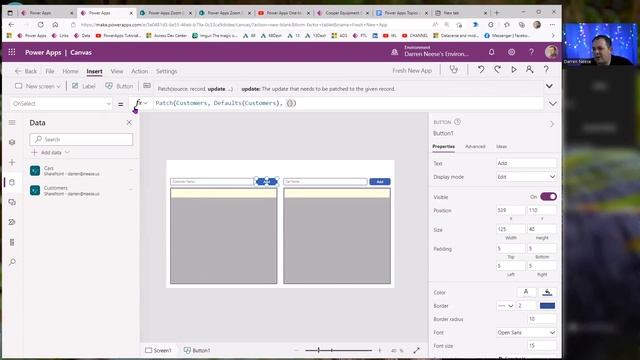Open the Power Apps settings gear
The height and width of the screenshot is (360, 640).
tap(511, 52)
